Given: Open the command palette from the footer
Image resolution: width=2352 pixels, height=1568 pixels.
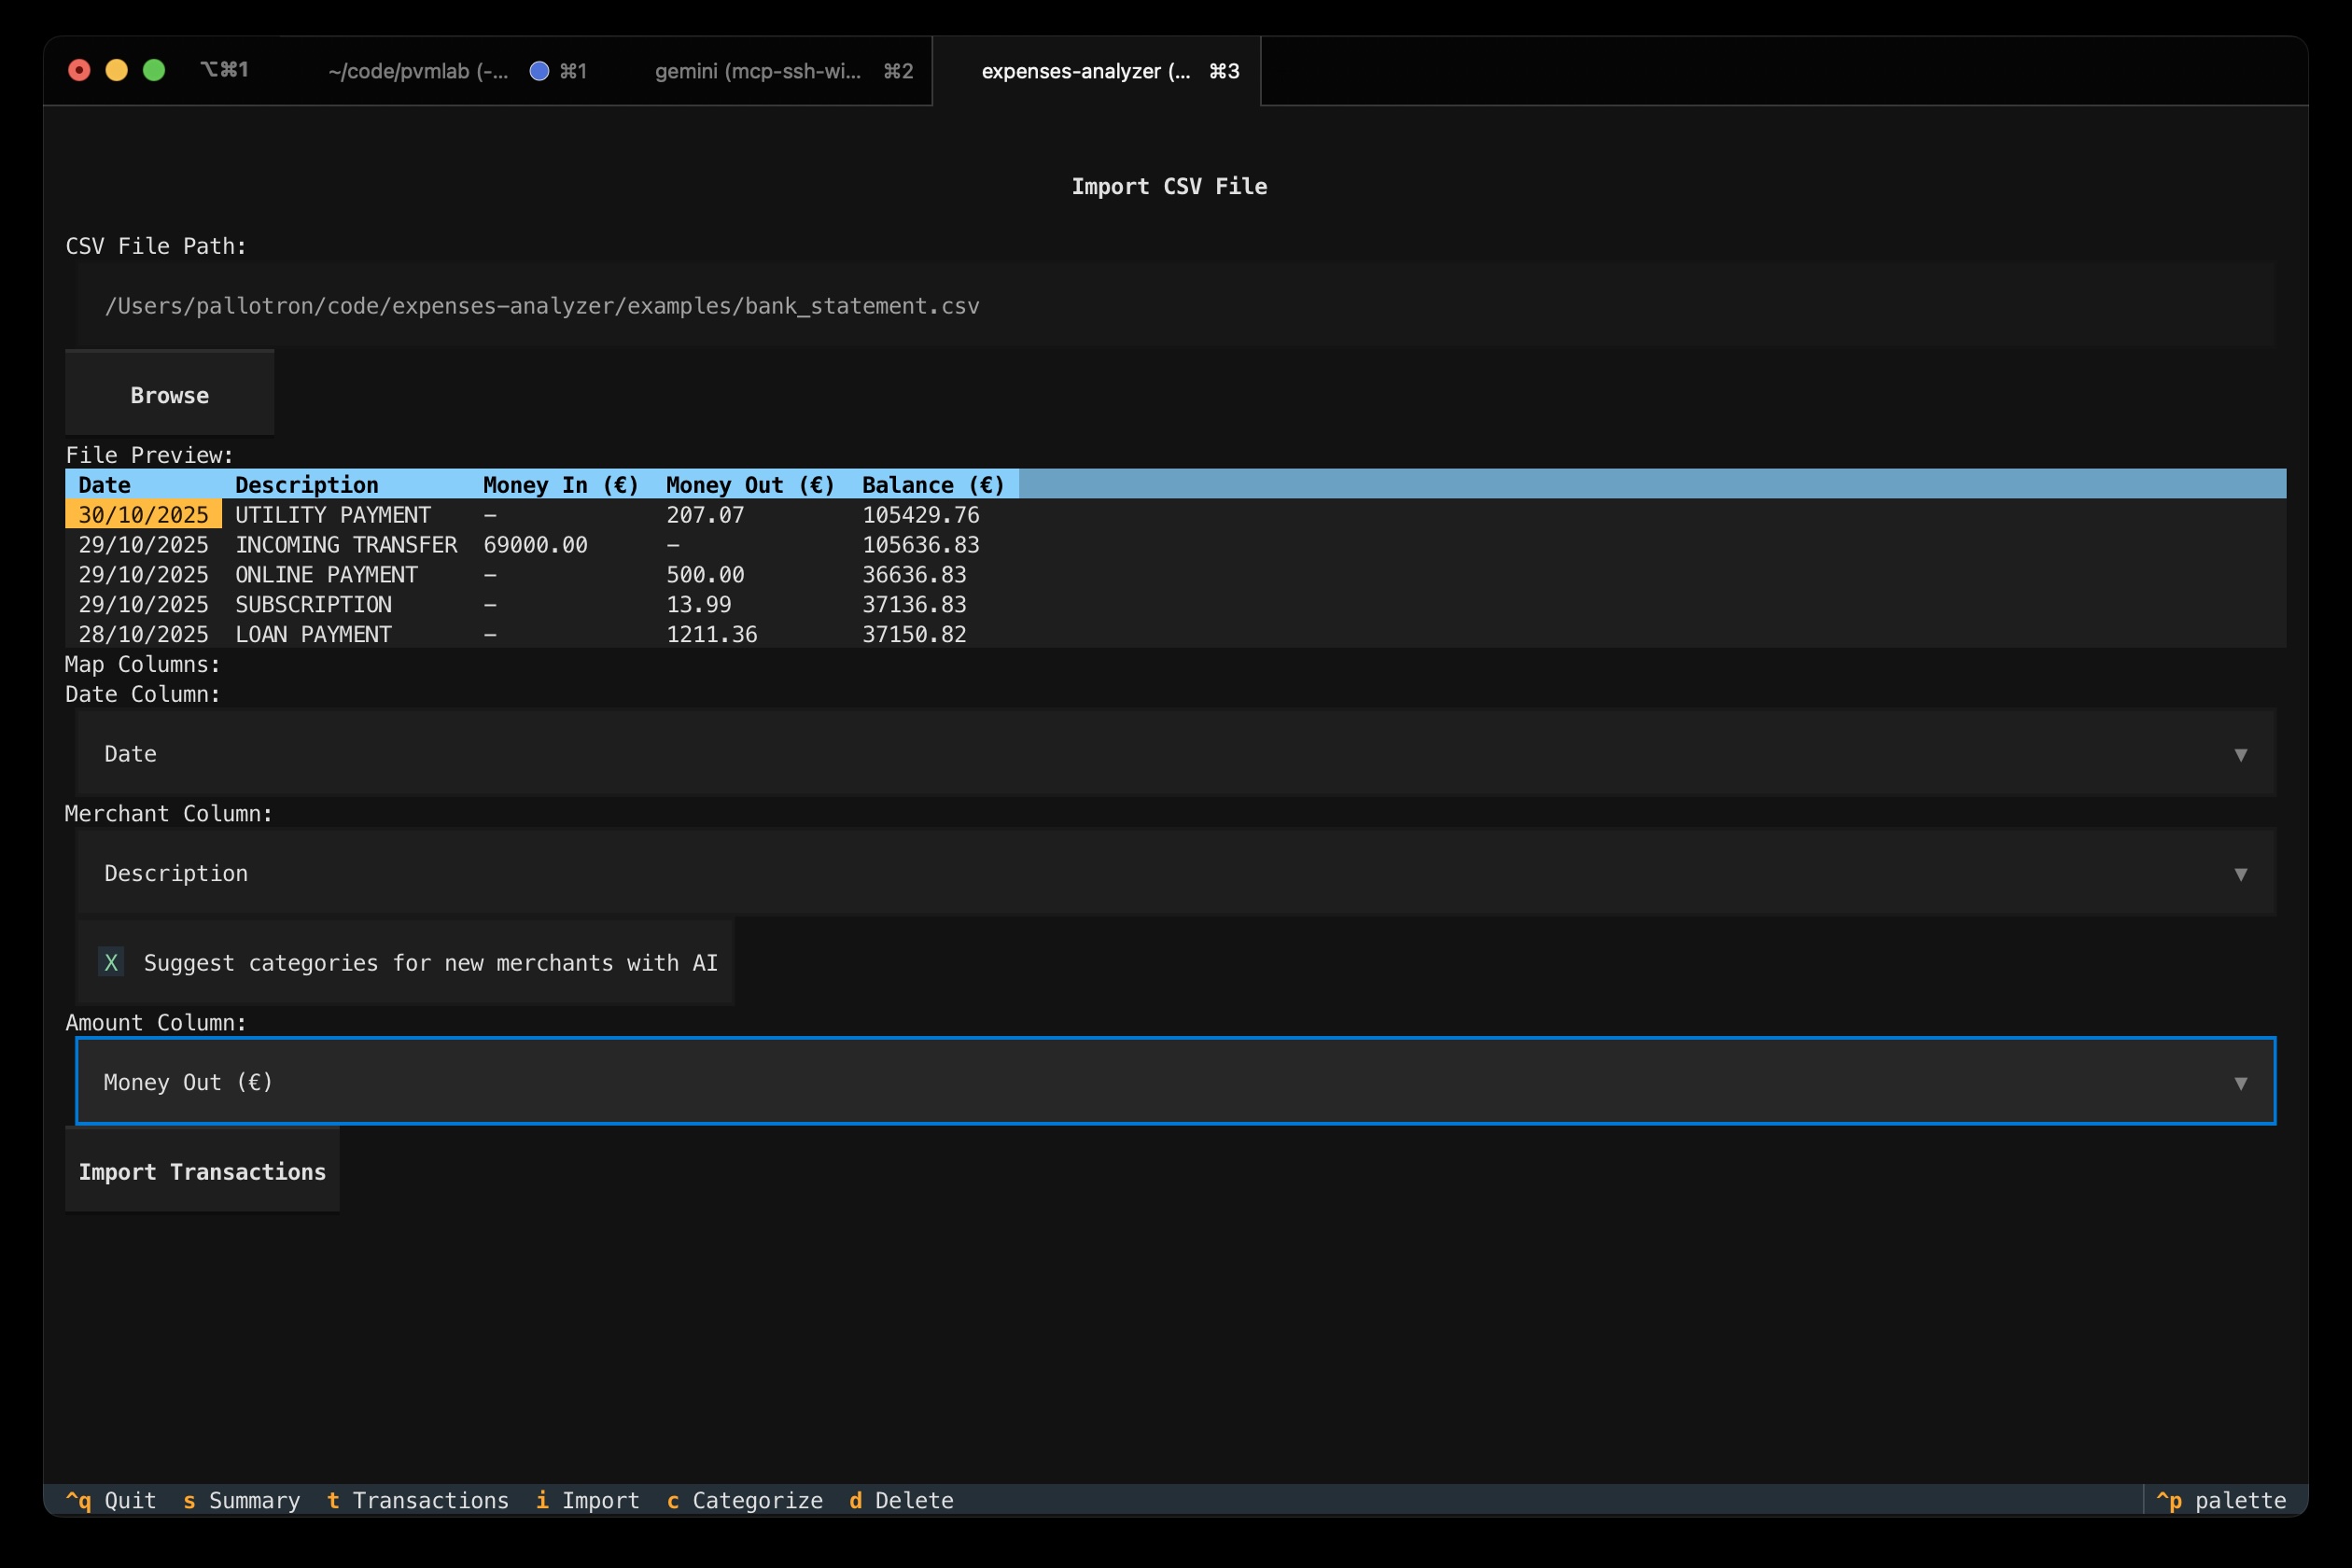Looking at the screenshot, I should [x=2224, y=1500].
